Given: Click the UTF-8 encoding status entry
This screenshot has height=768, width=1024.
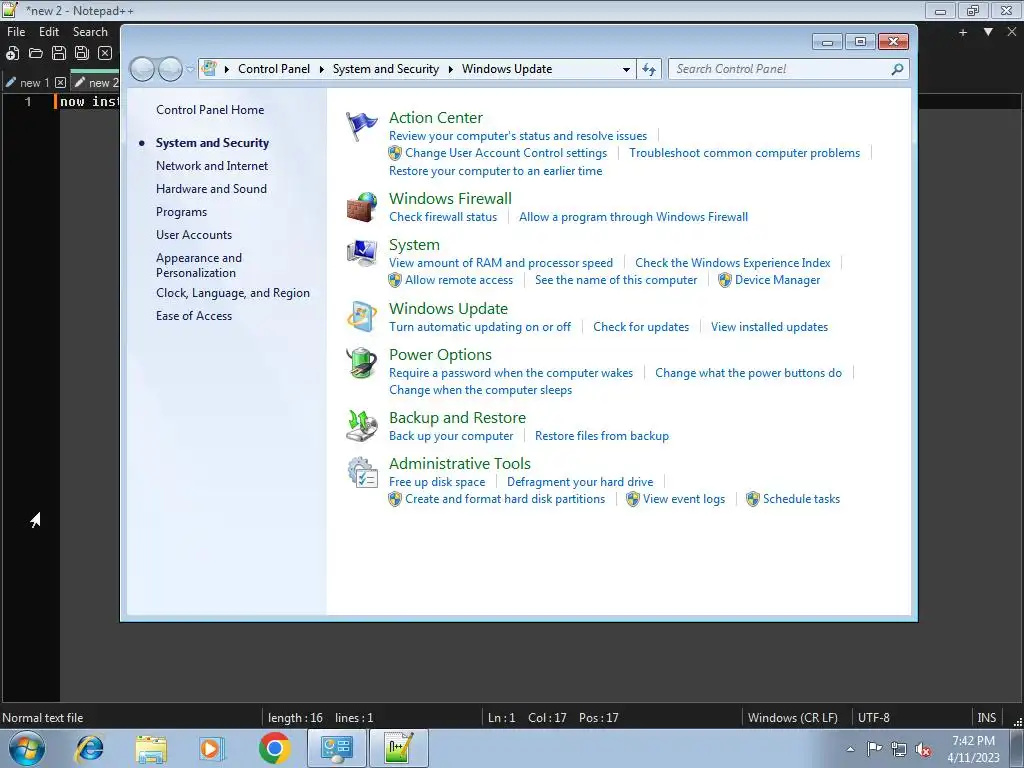Looking at the screenshot, I should 873,718.
